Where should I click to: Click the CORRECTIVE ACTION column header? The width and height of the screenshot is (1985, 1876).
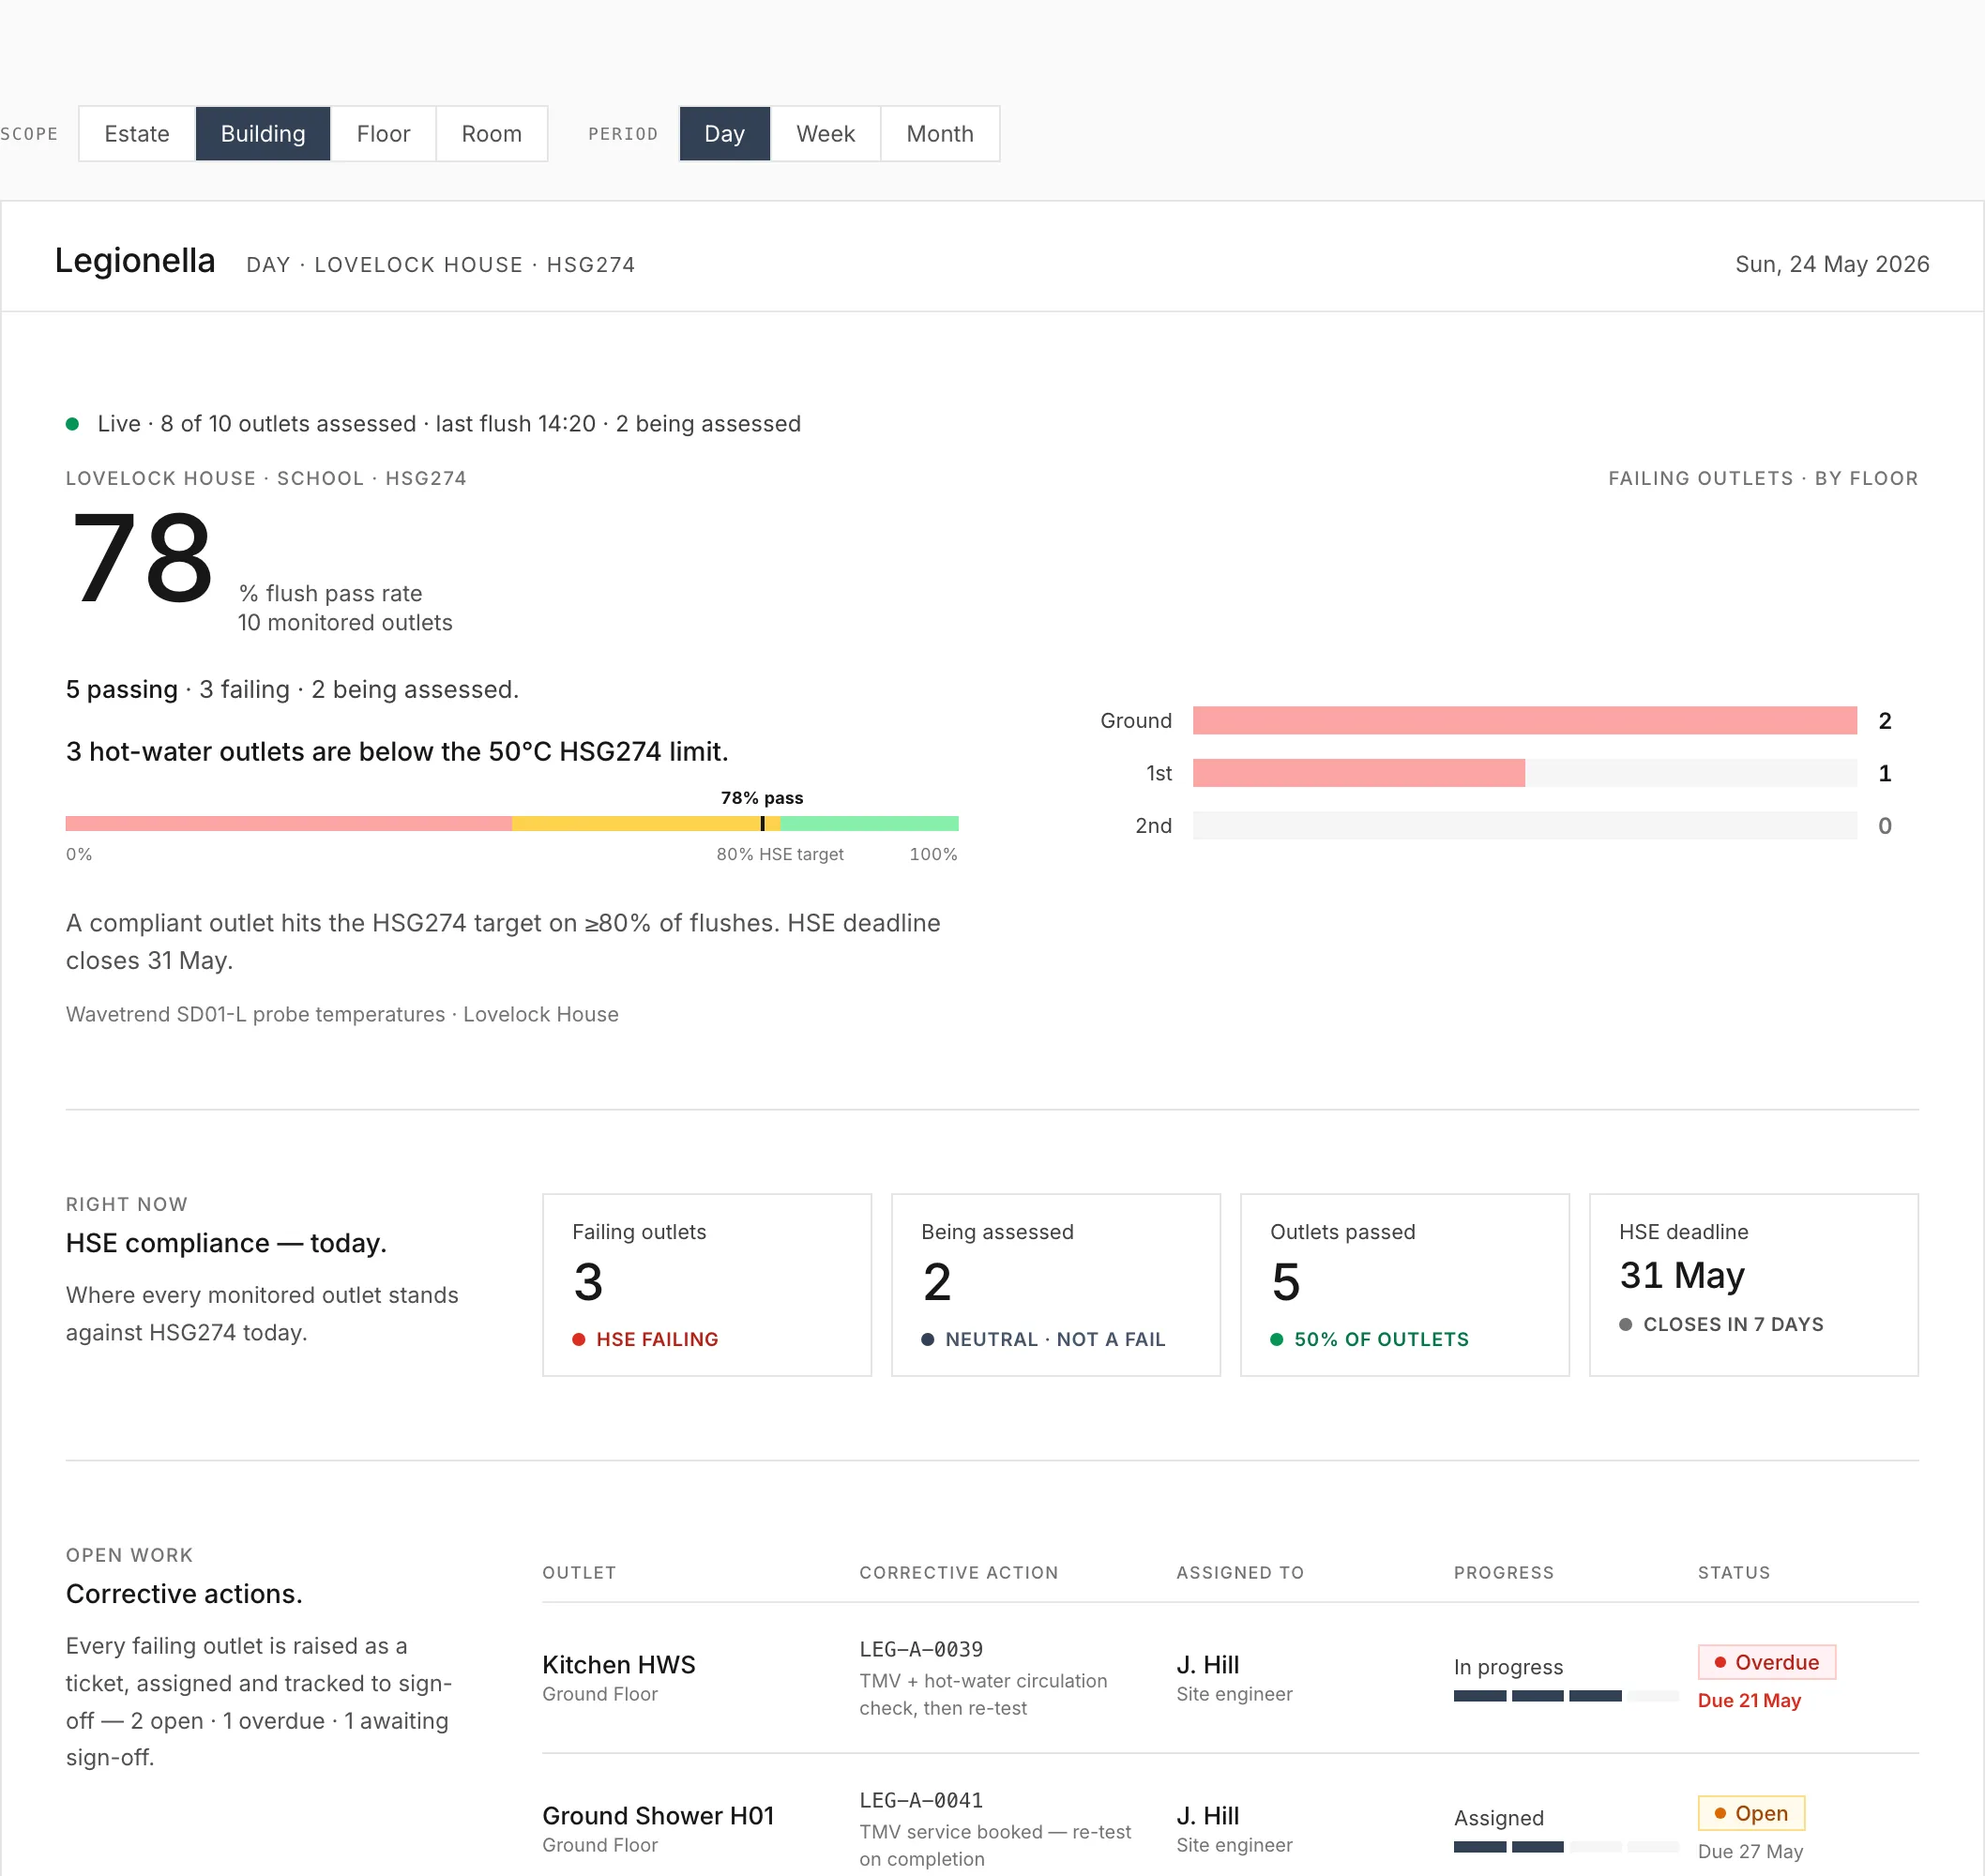pyautogui.click(x=958, y=1573)
